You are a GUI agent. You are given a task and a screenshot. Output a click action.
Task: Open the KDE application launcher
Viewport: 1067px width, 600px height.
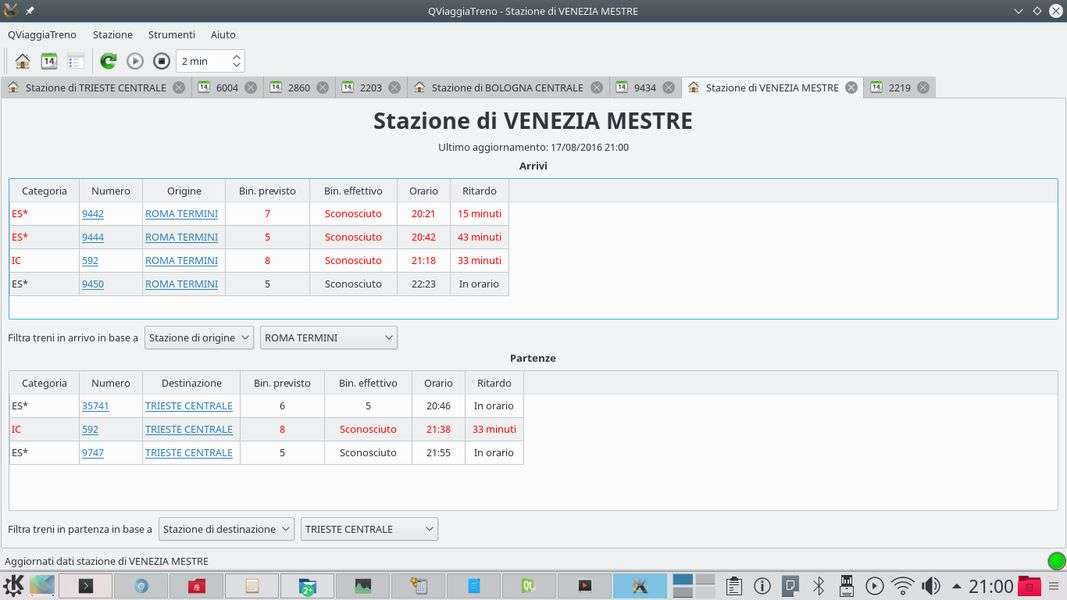click(14, 586)
